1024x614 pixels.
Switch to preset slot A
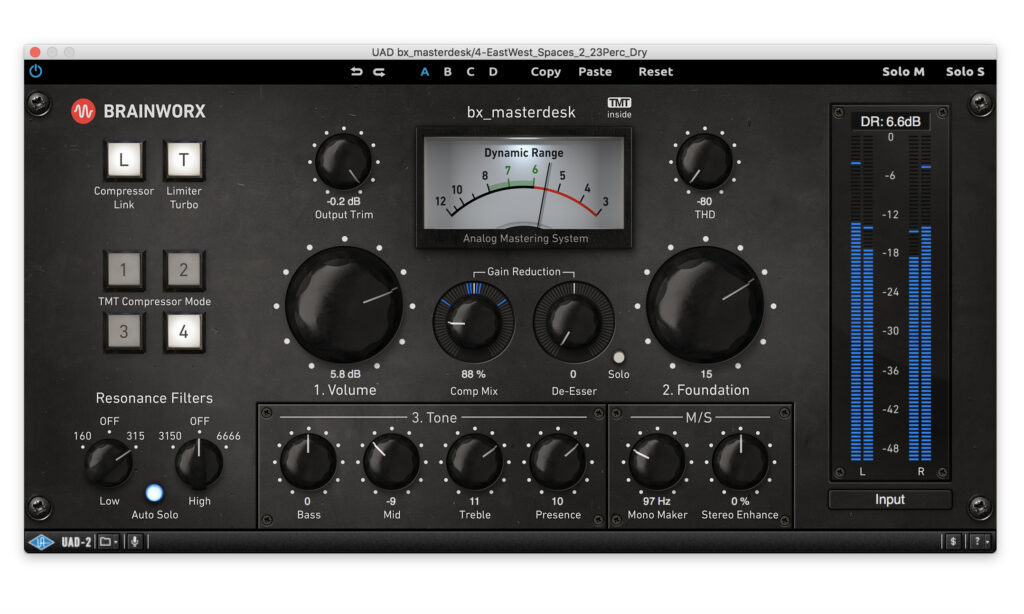(x=424, y=72)
